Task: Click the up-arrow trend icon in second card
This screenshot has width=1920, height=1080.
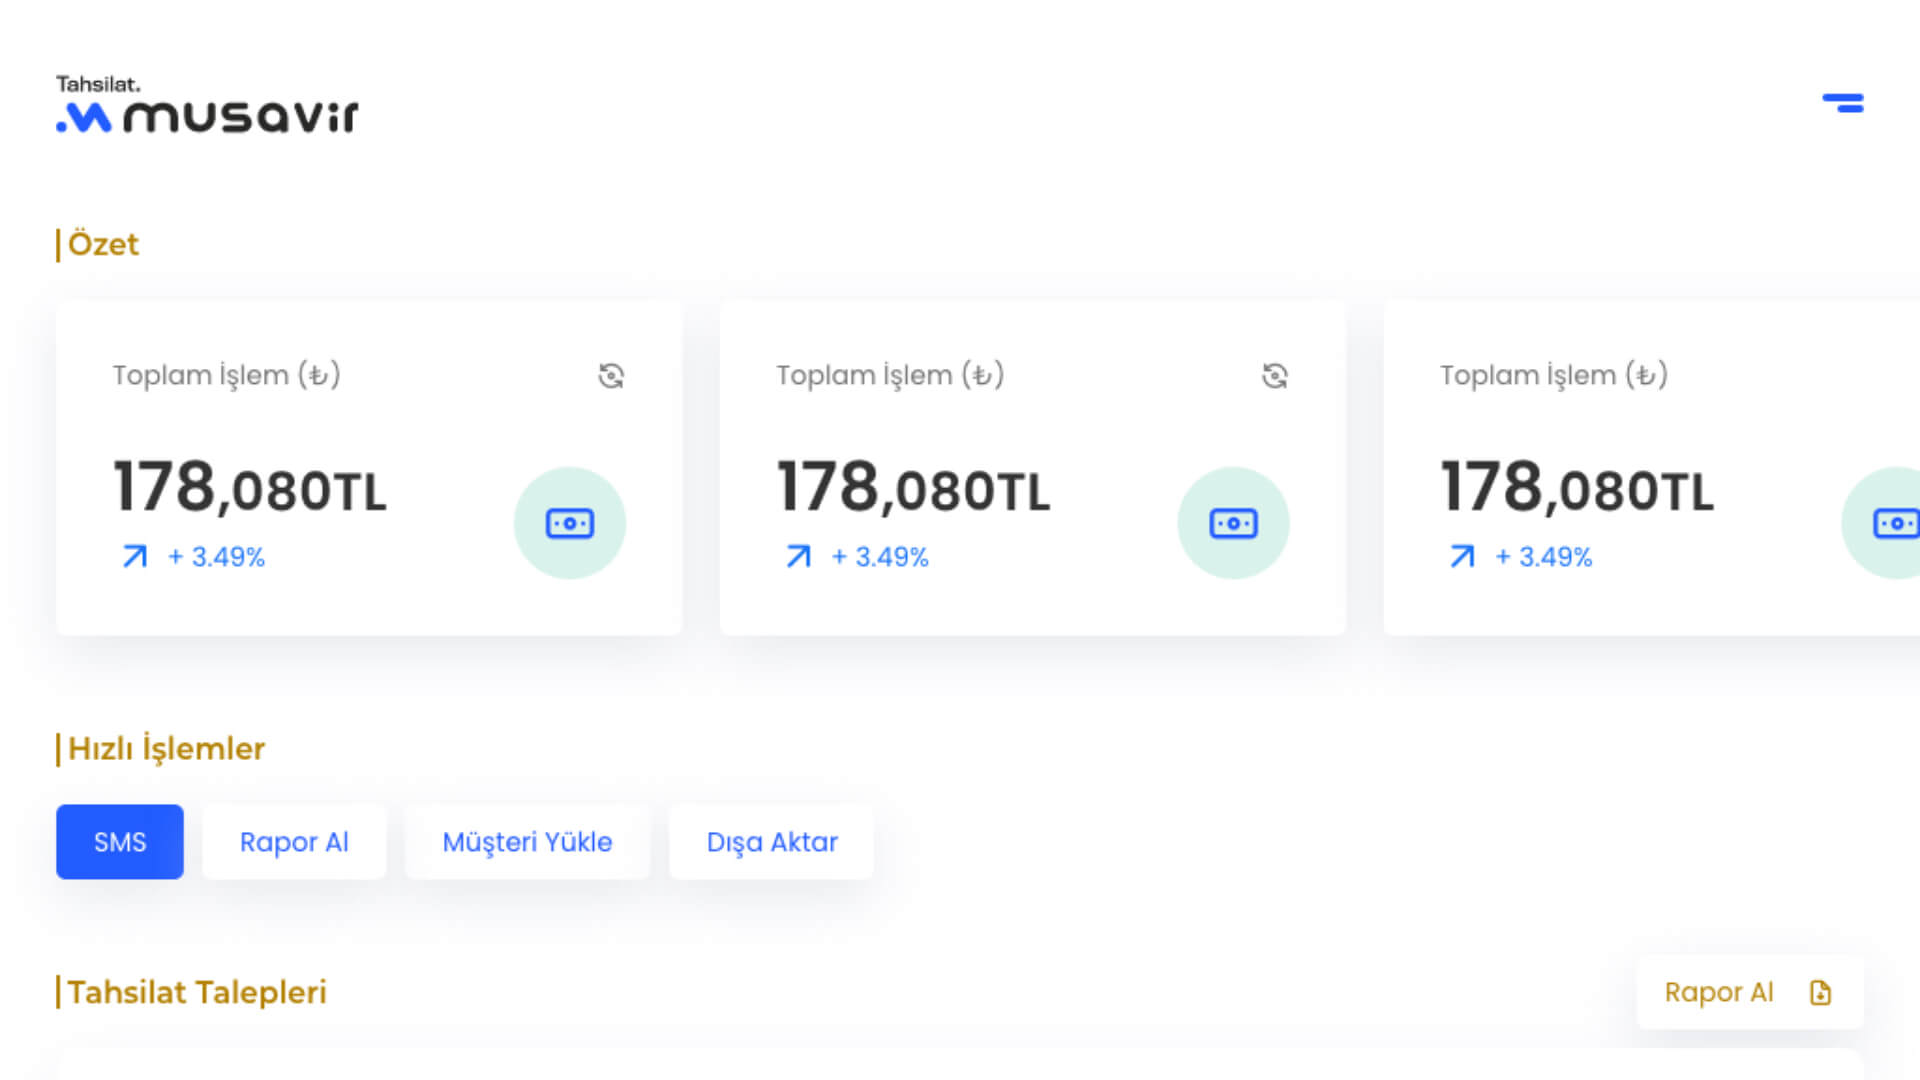Action: coord(798,556)
